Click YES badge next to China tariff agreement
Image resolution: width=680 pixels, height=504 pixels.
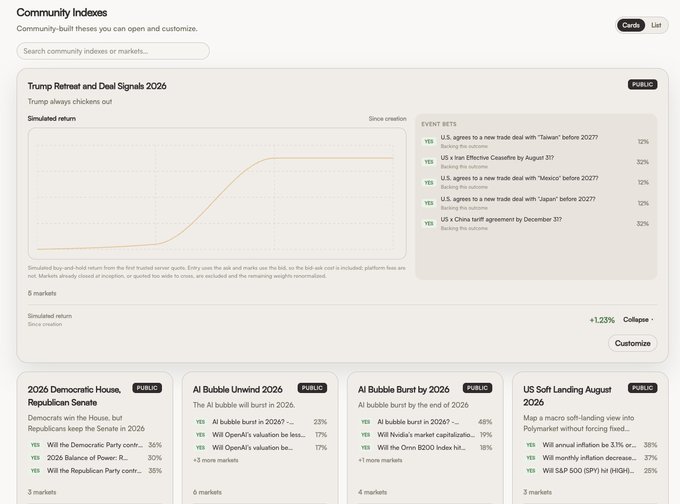coord(428,223)
